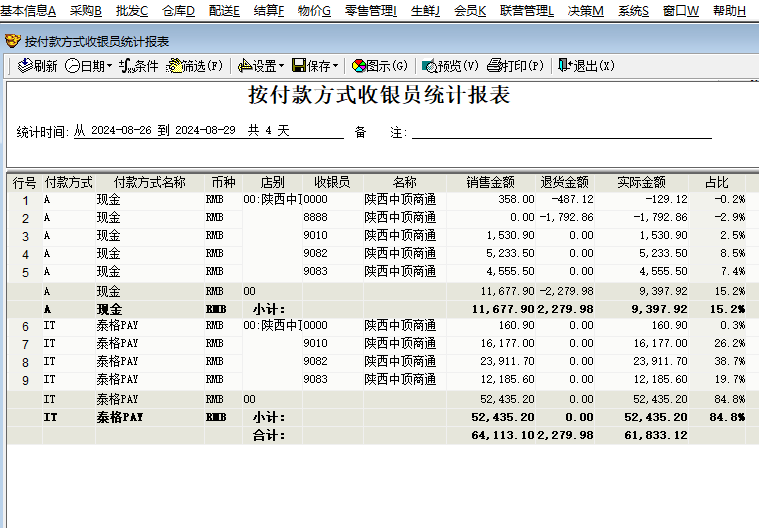Expand the 设置 settings dropdown
Image resolution: width=759 pixels, height=528 pixels.
pos(282,66)
